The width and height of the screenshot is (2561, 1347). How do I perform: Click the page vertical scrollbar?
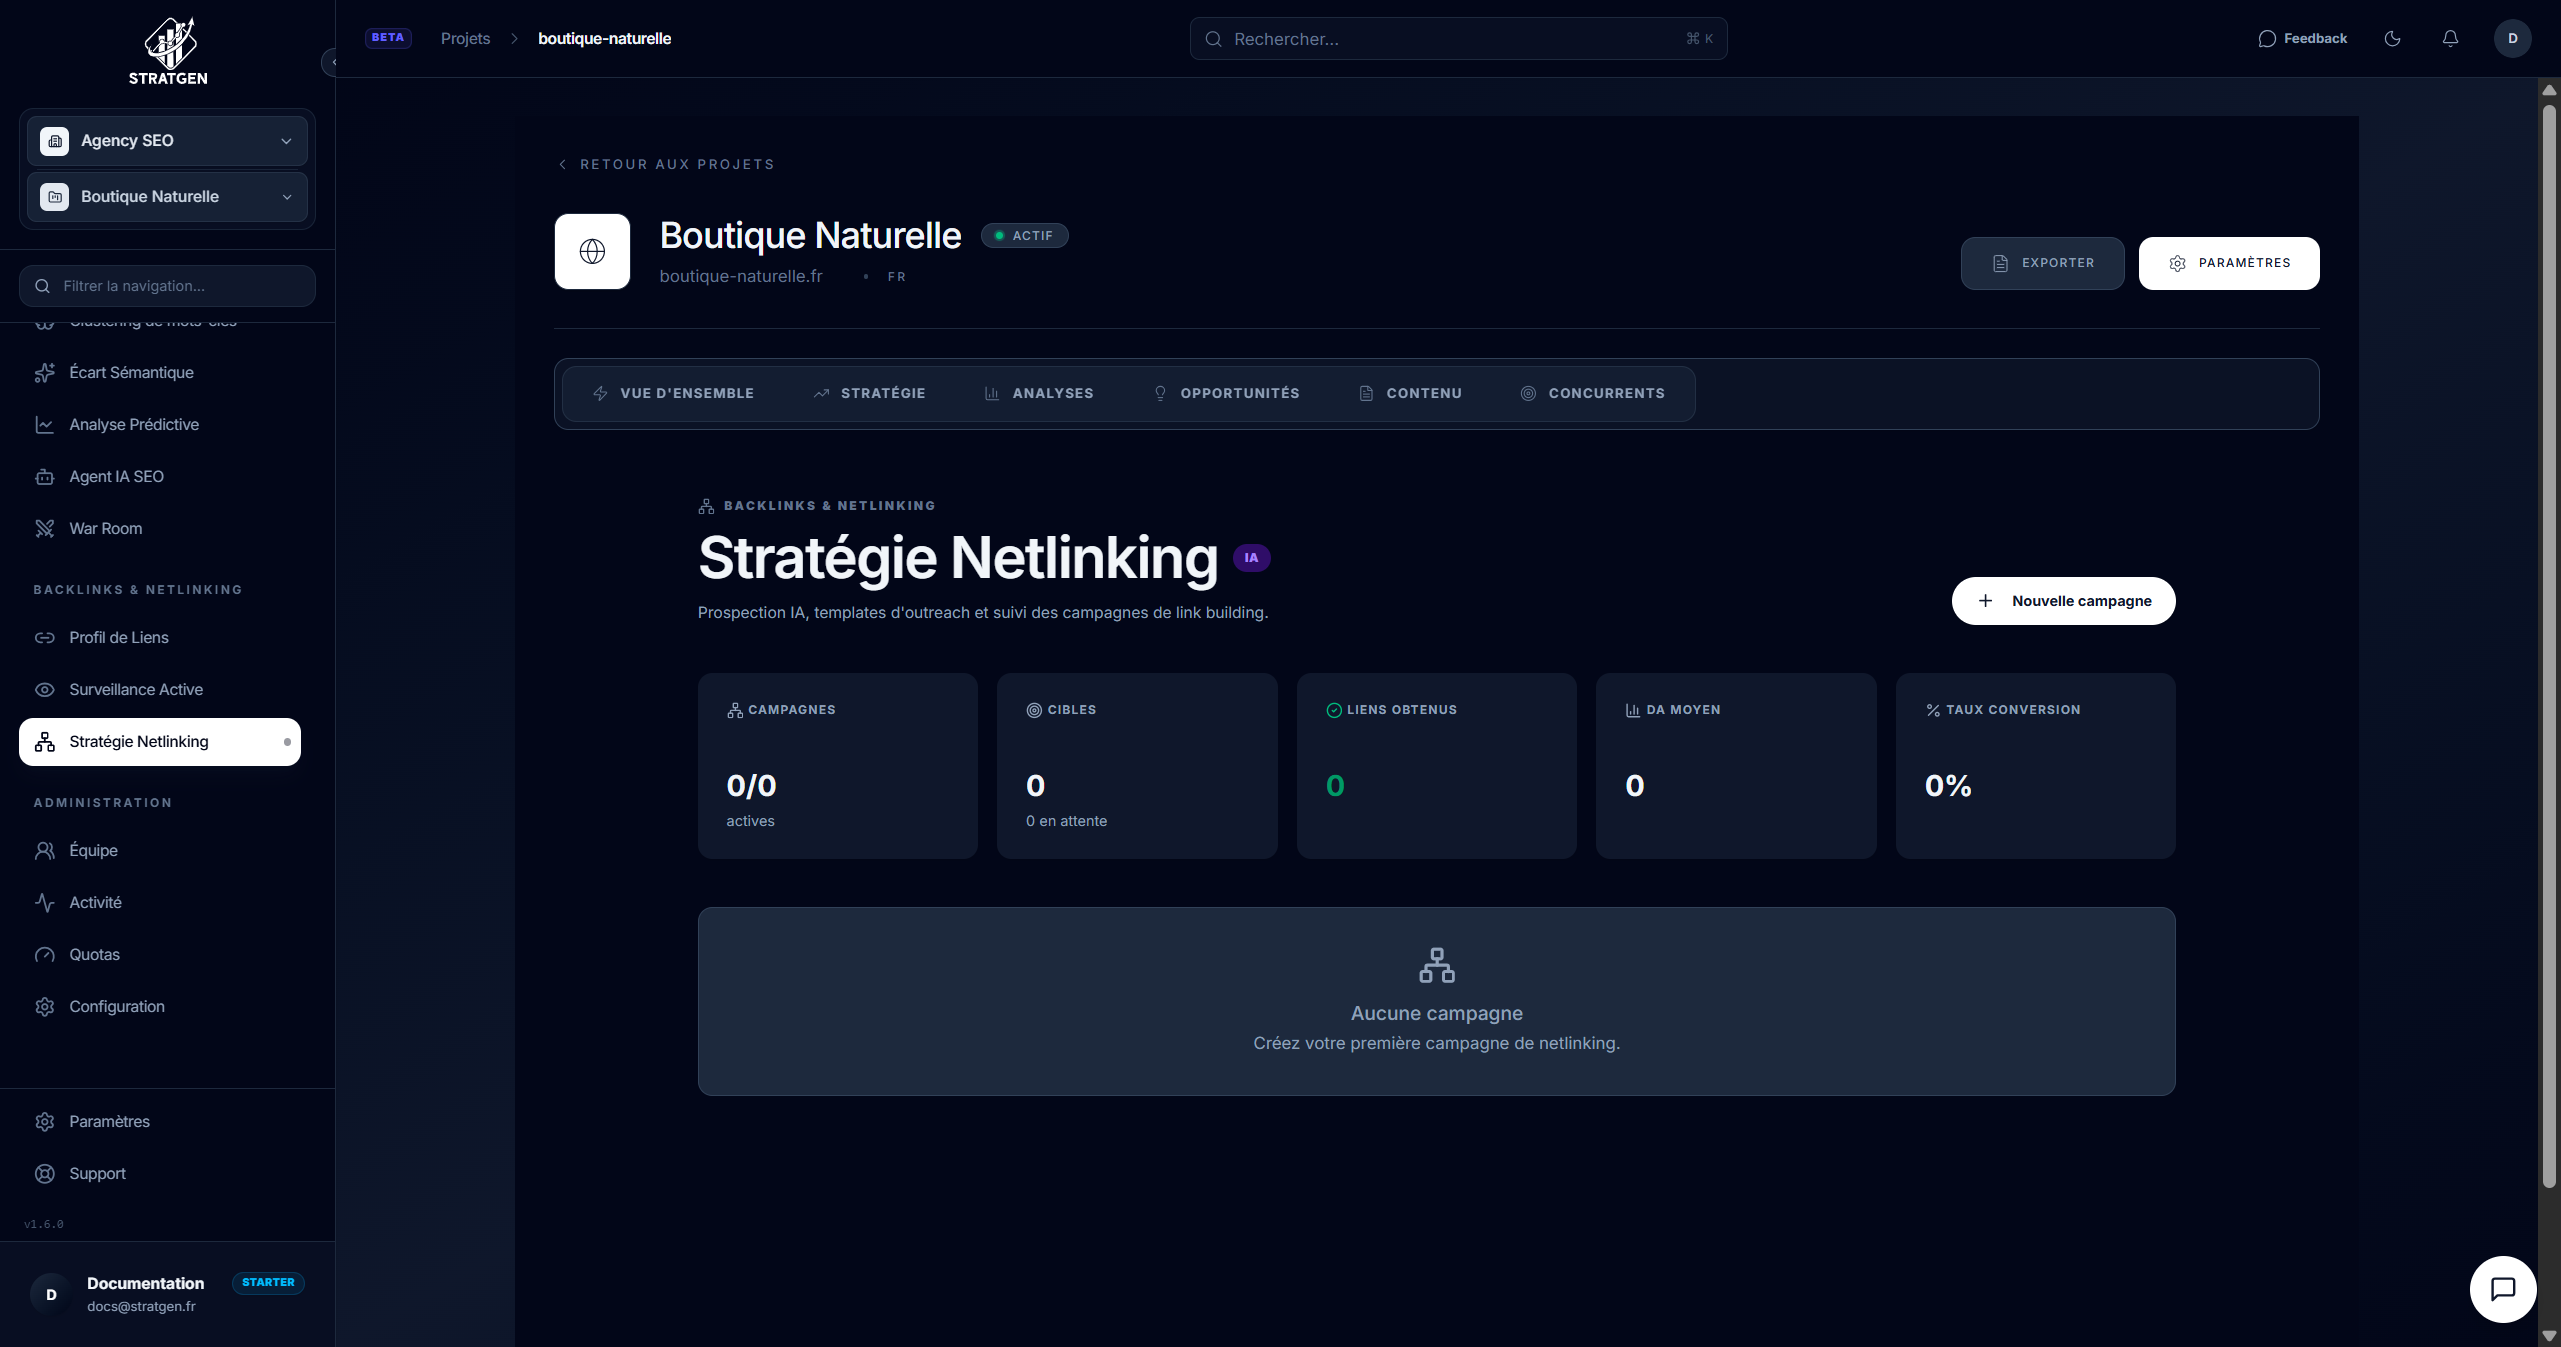click(x=2549, y=640)
